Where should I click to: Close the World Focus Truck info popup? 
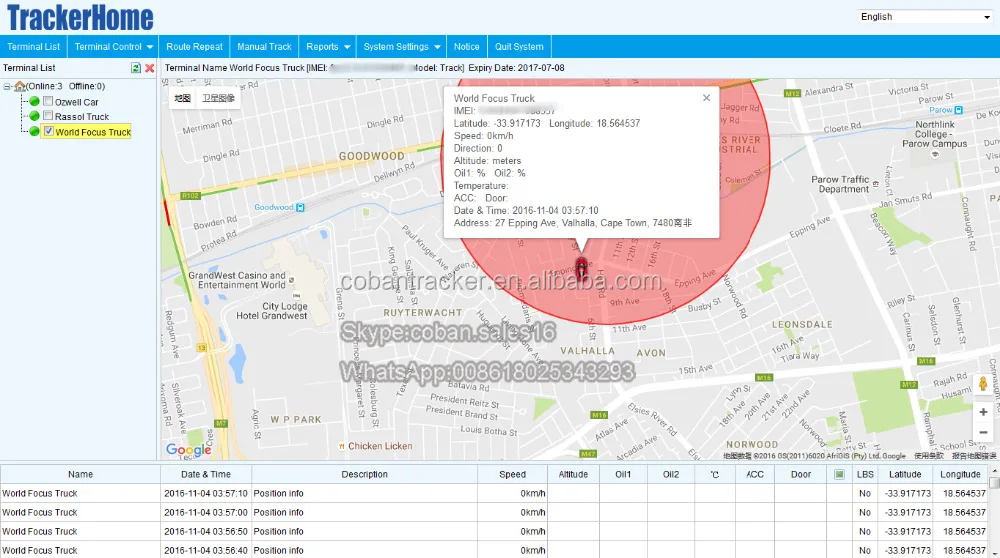[706, 98]
